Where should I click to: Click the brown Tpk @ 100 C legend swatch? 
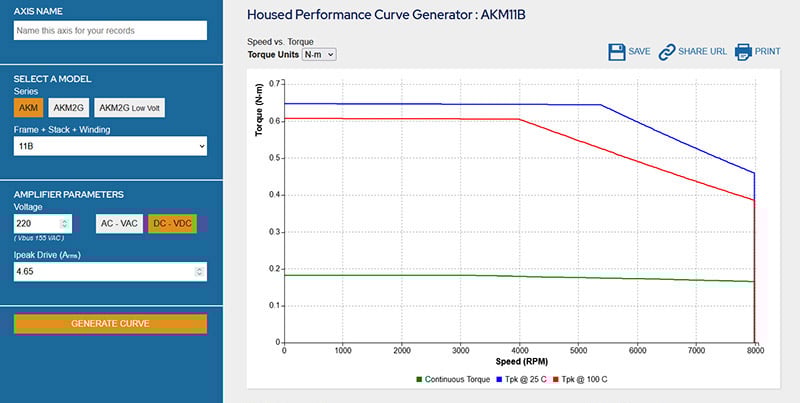557,380
